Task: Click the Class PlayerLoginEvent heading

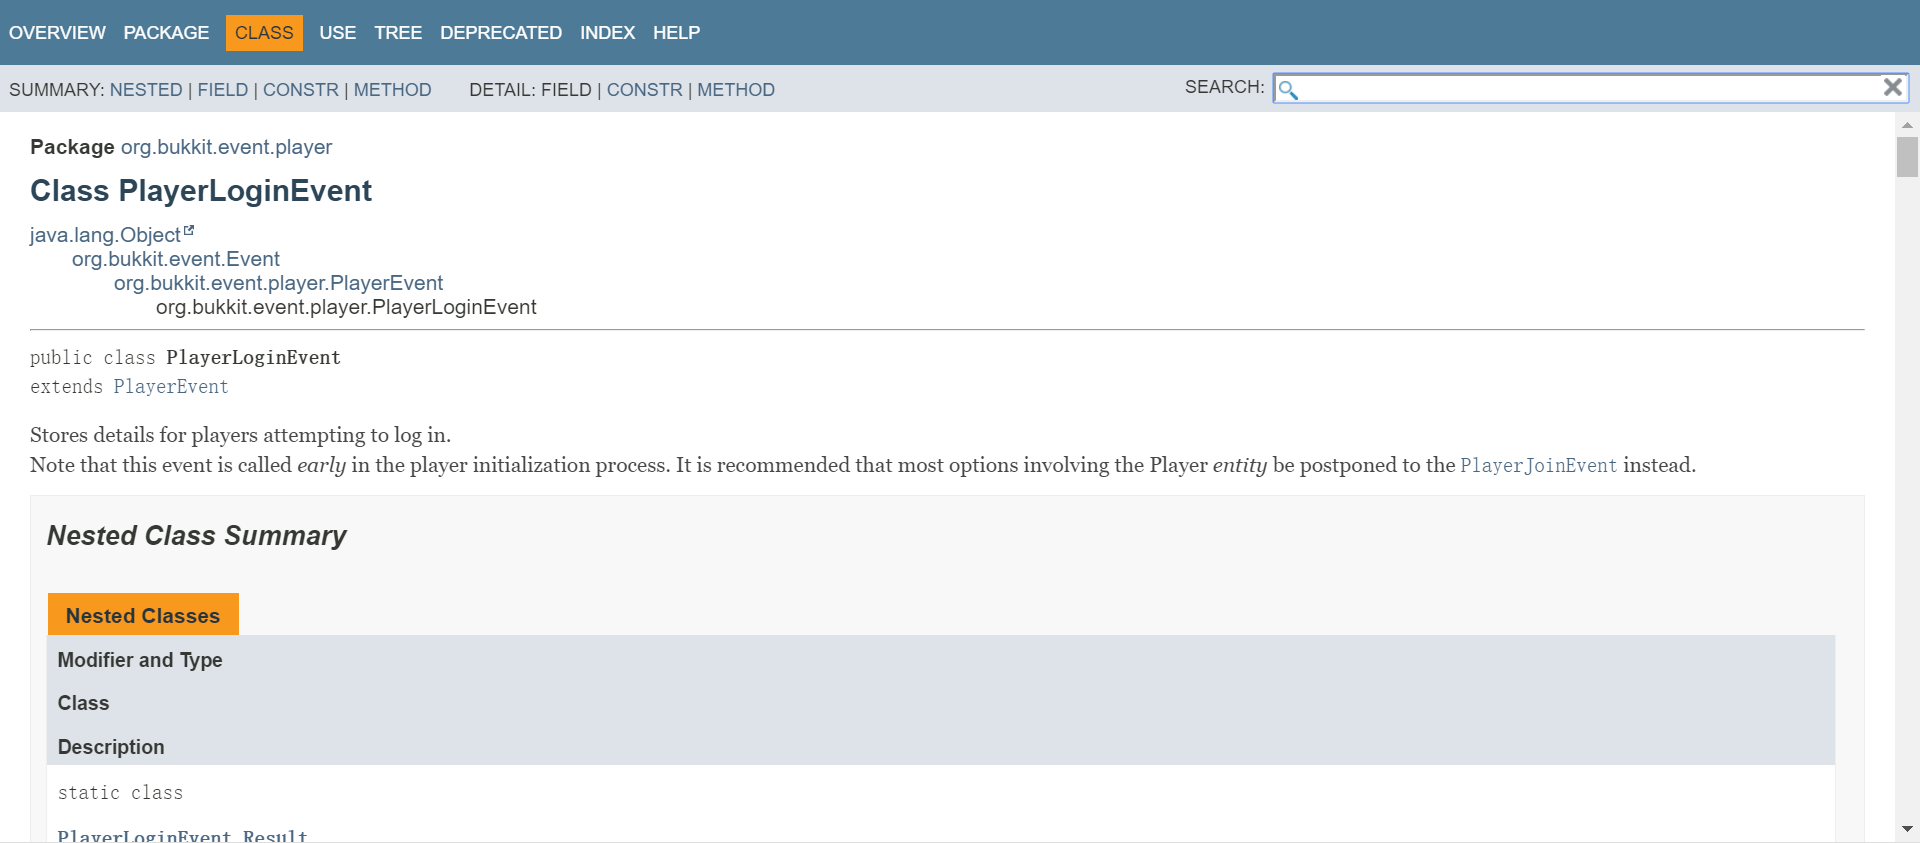Action: tap(201, 191)
